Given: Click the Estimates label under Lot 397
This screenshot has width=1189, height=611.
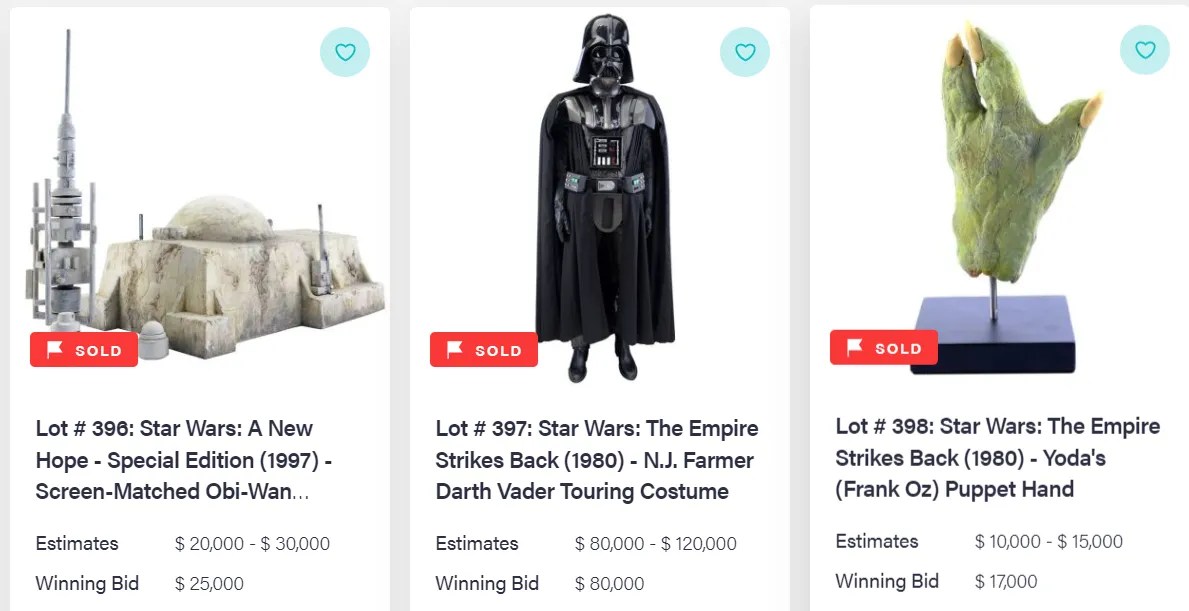Looking at the screenshot, I should click(x=476, y=544).
